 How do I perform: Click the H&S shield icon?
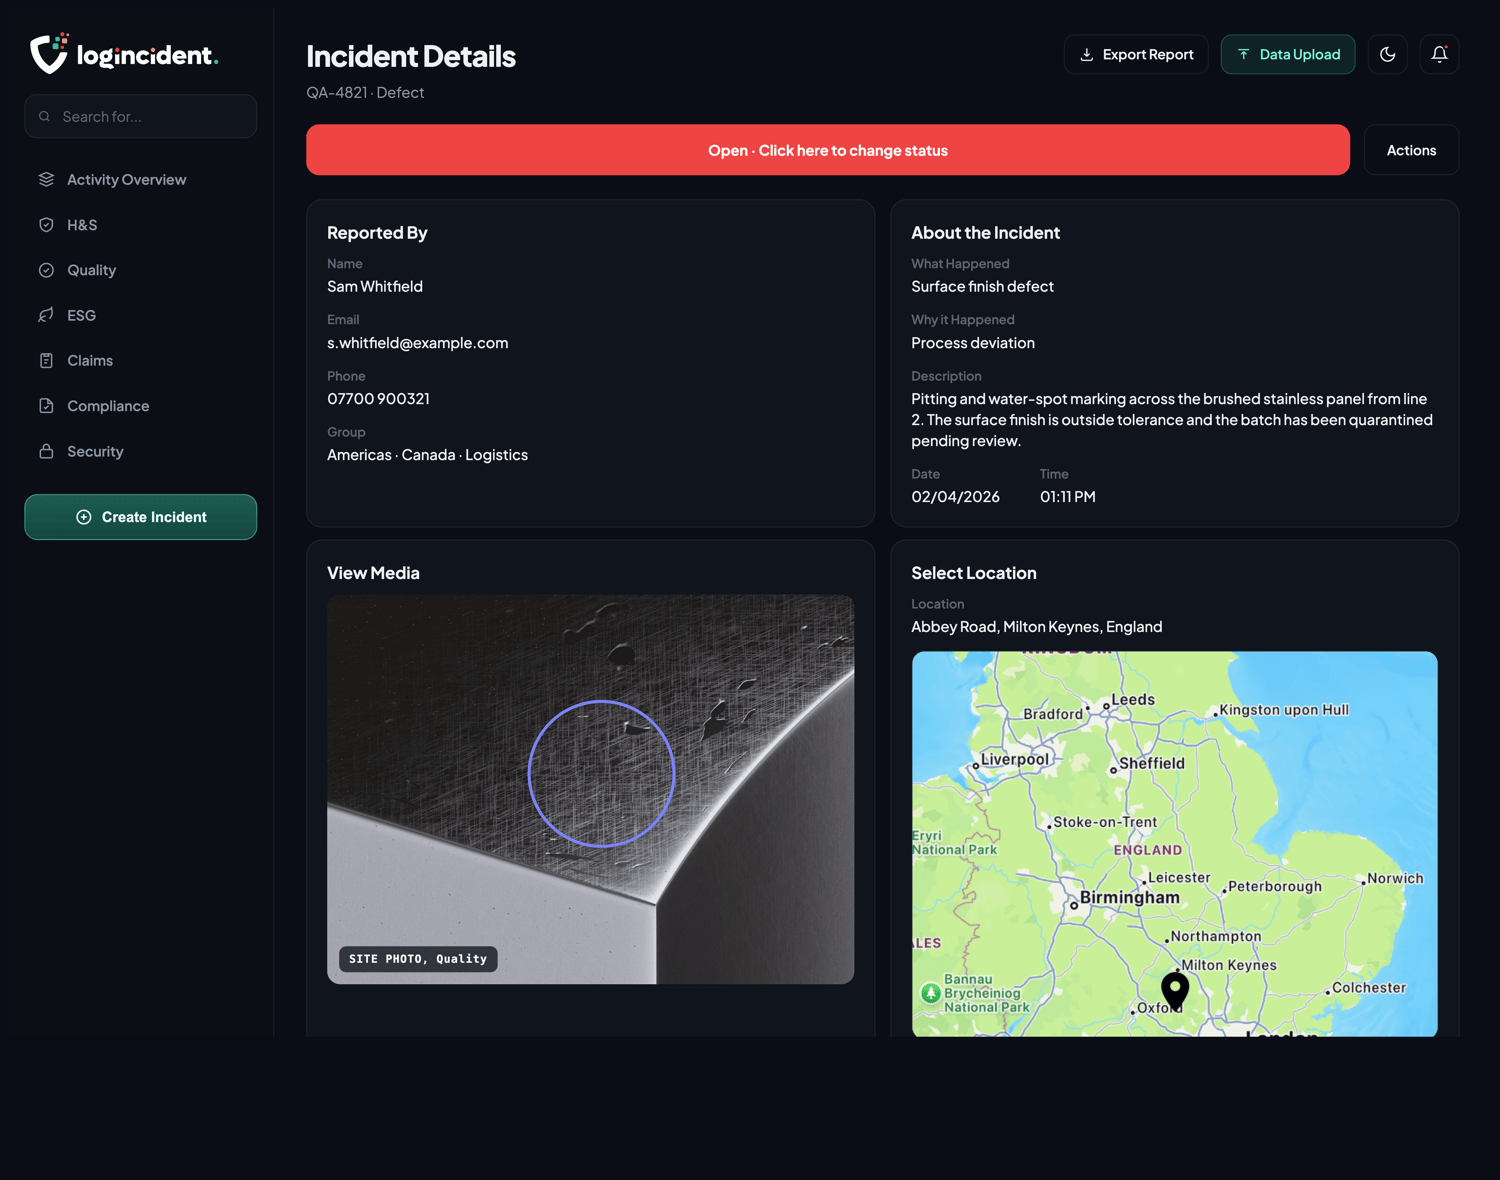(x=46, y=225)
